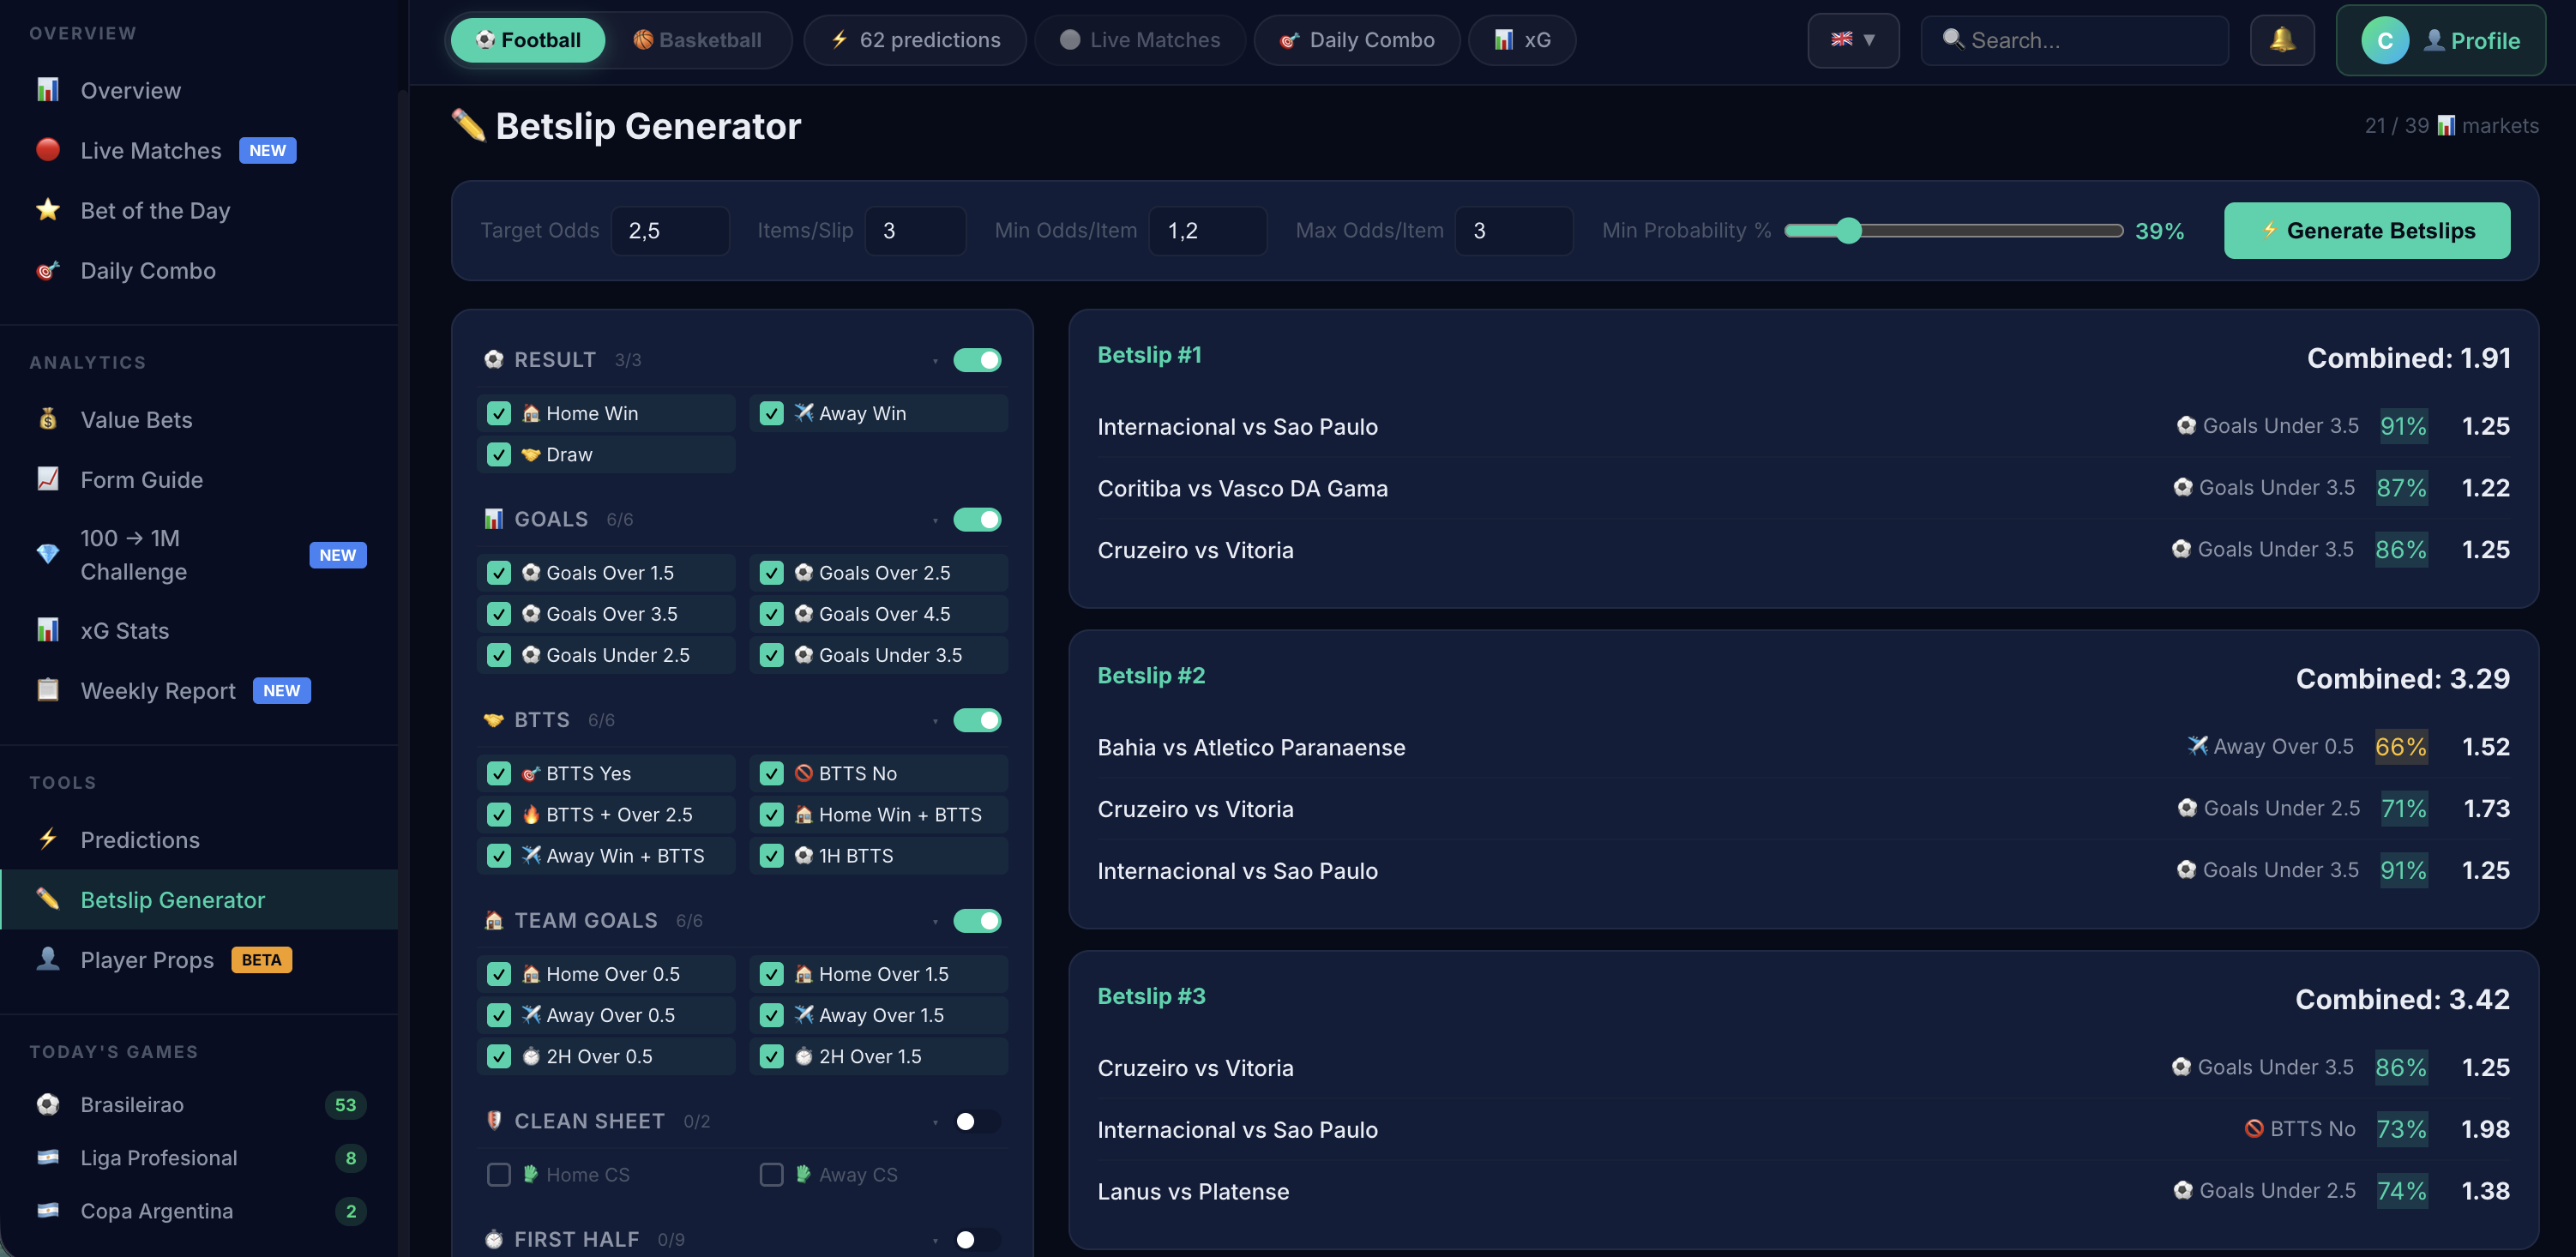Viewport: 2576px width, 1257px height.
Task: Click the Brasileirao soccer ball icon
Action: (x=48, y=1104)
